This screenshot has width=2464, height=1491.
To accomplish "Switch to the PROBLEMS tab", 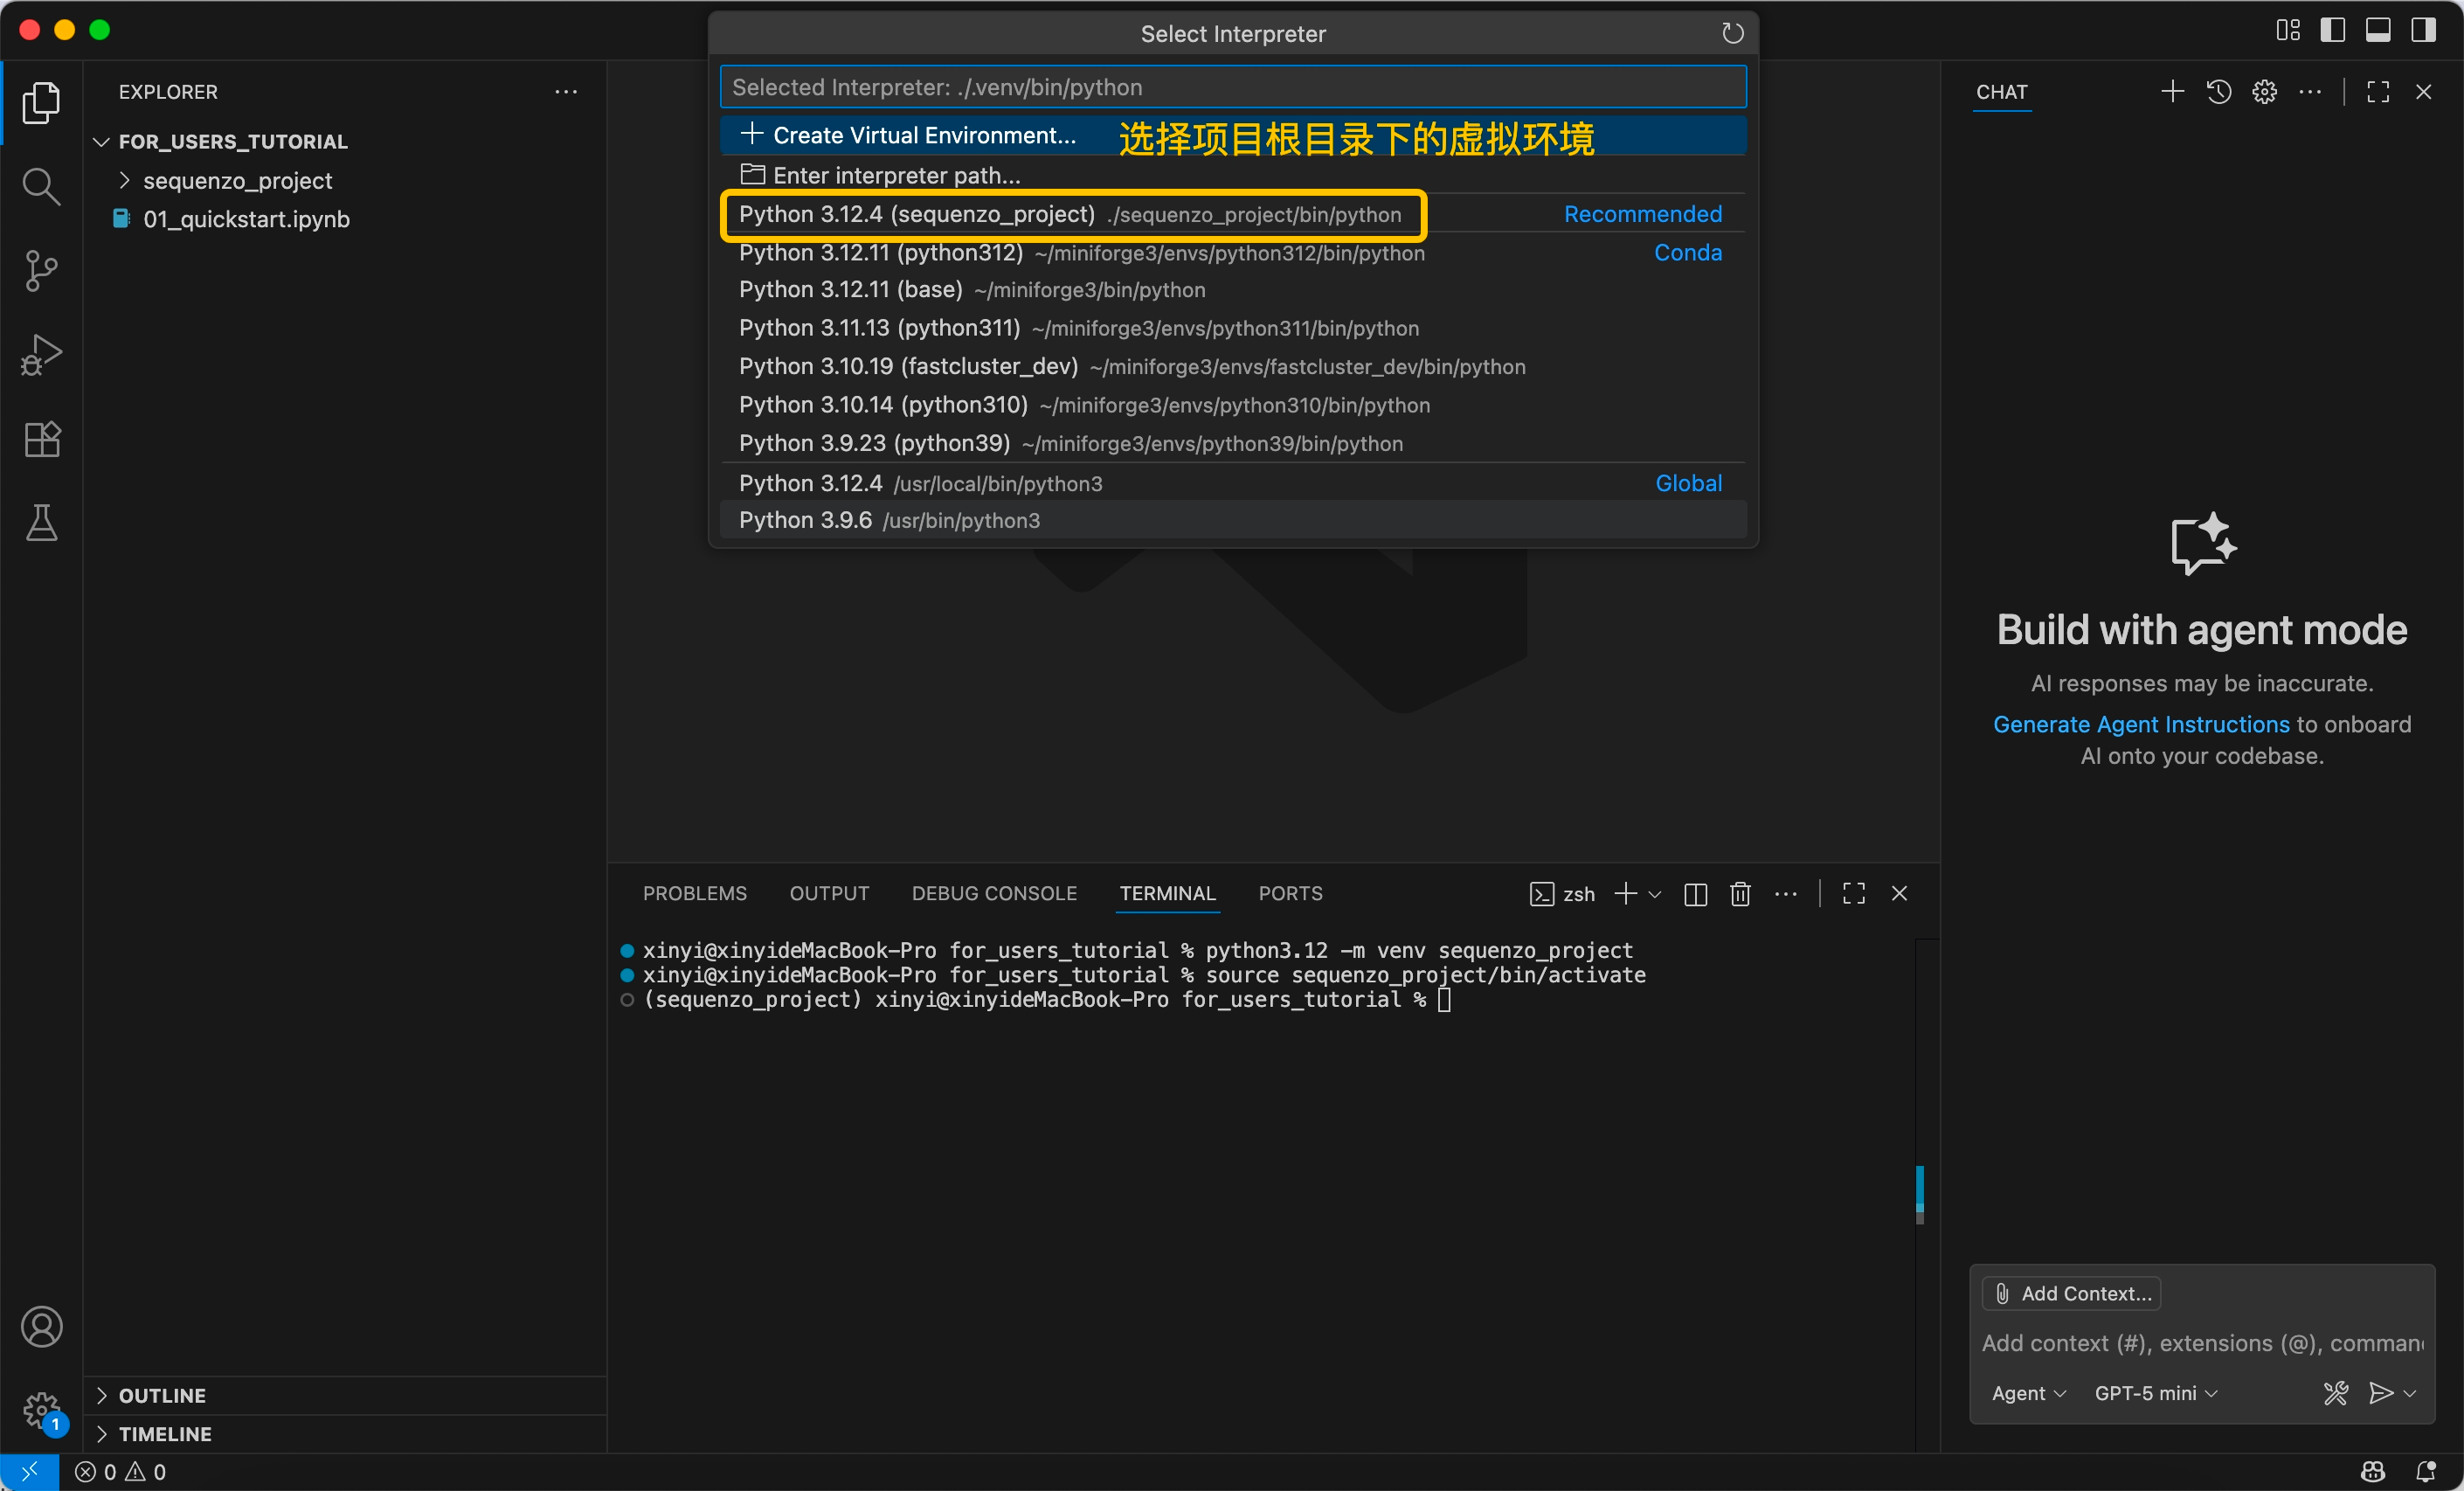I will [x=694, y=893].
